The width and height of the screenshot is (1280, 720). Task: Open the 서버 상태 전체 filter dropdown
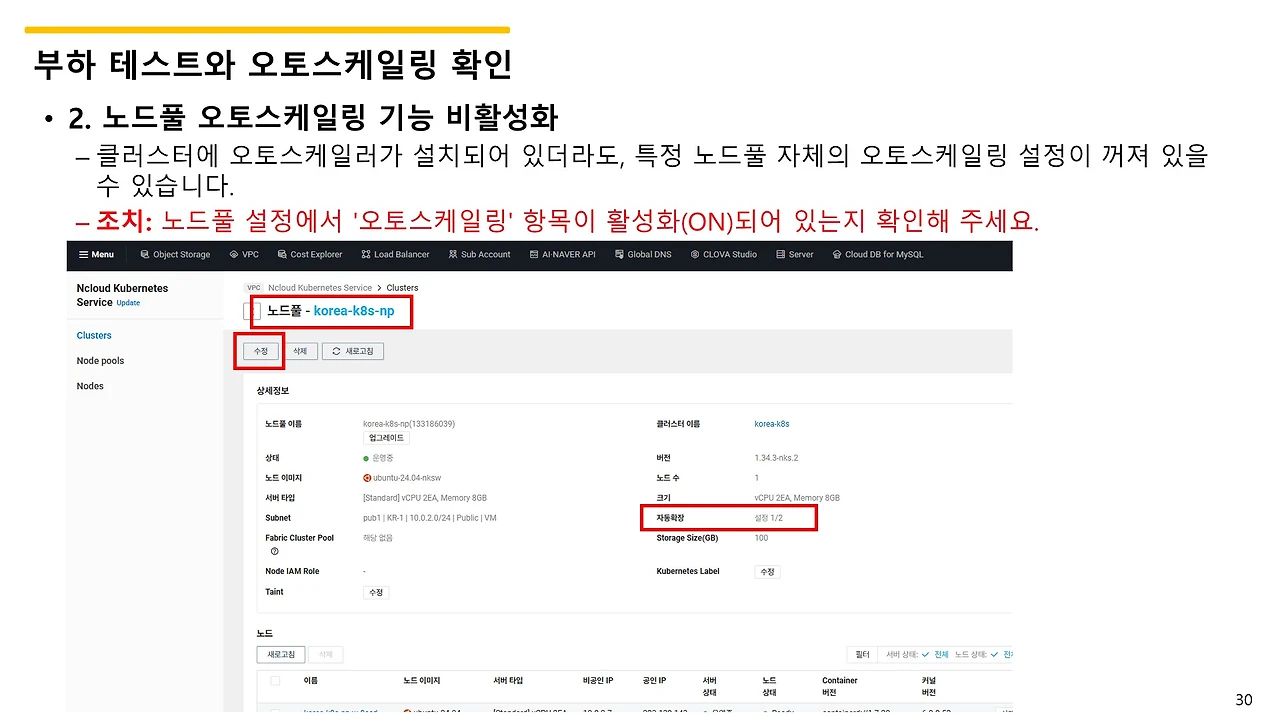click(x=942, y=654)
